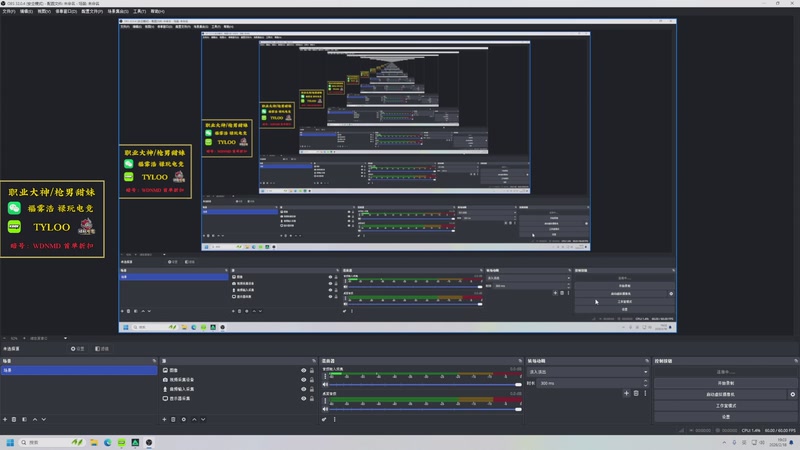Viewport: 800px width, 450px height.
Task: Open scene filters icon in Scenes panel
Action: [x=24, y=419]
